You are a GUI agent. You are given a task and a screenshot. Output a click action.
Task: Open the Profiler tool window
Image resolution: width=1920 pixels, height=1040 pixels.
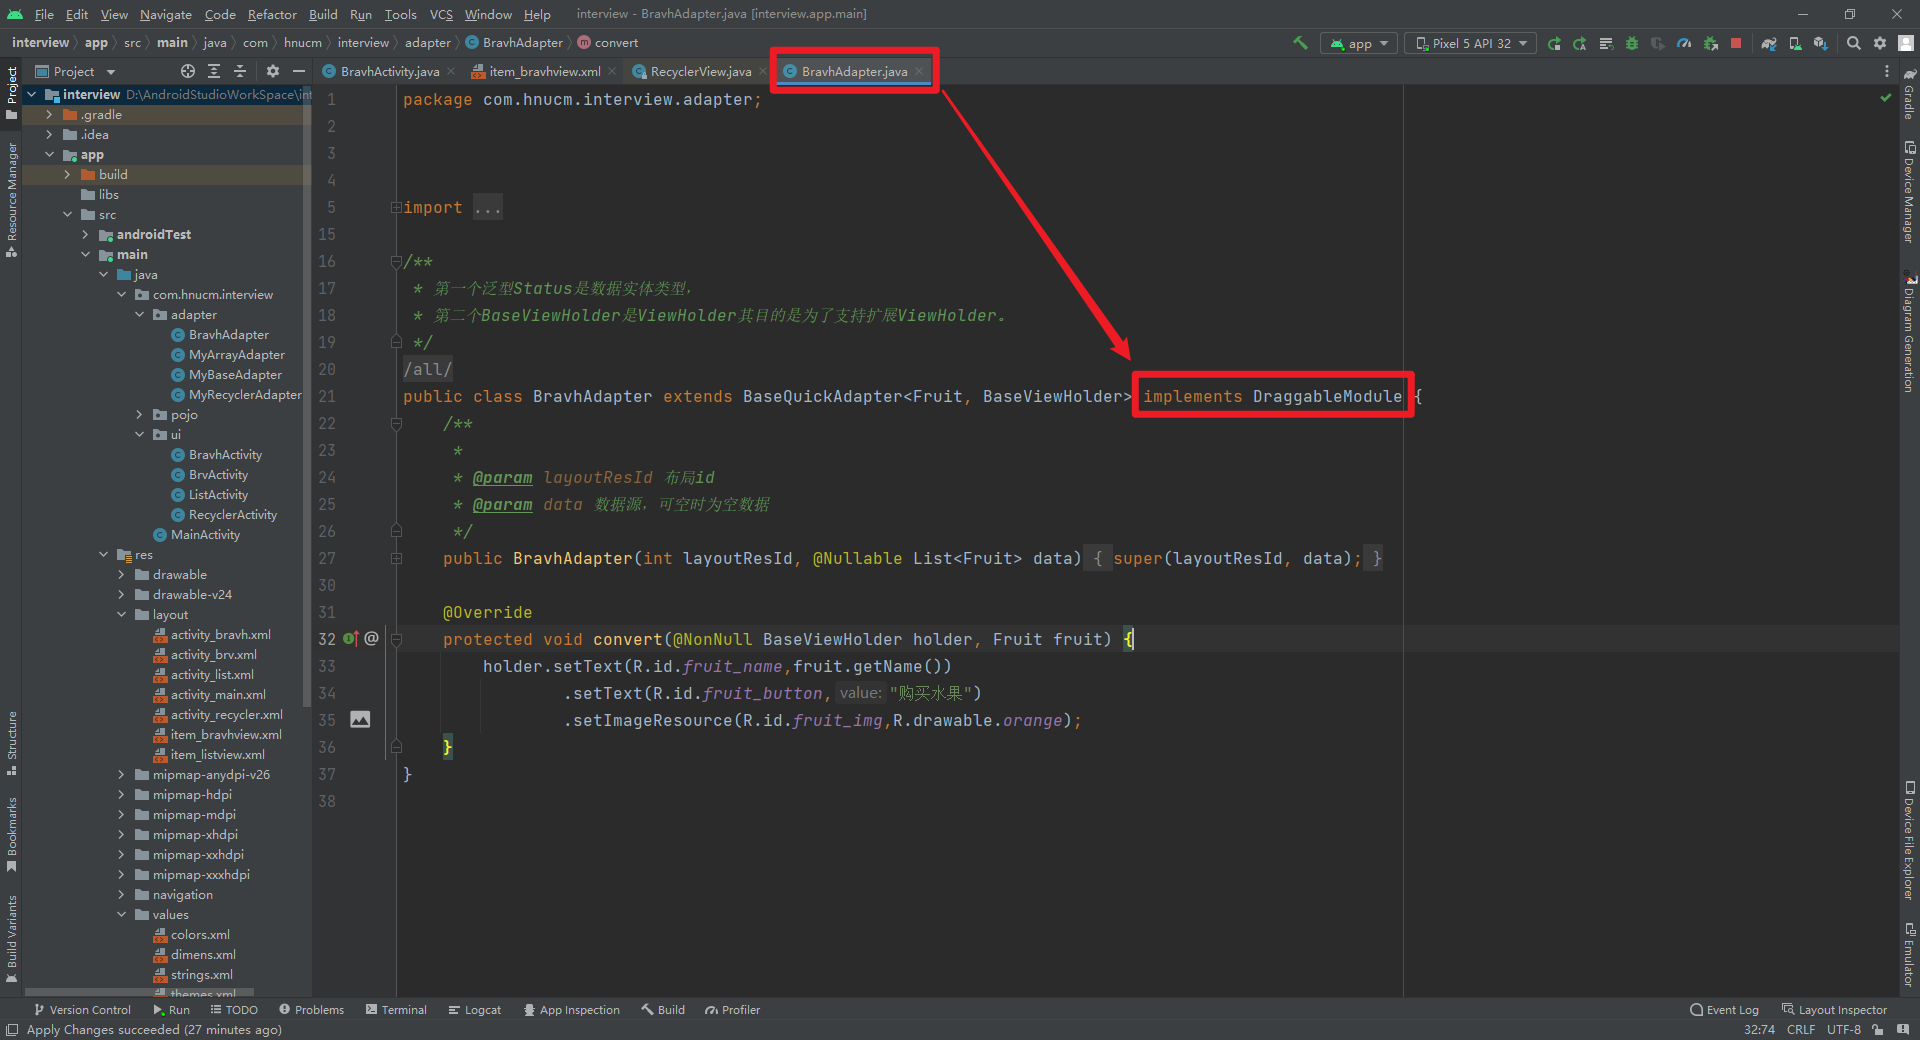732,1010
